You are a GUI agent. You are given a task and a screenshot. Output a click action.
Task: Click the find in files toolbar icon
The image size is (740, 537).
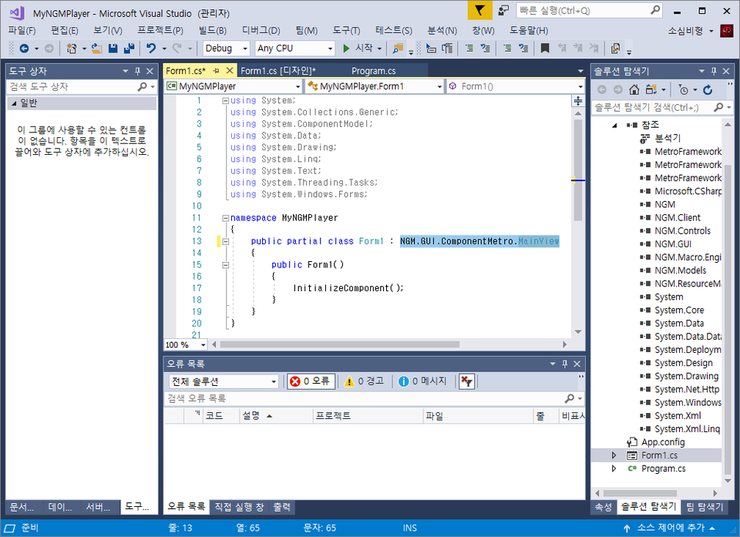click(398, 48)
